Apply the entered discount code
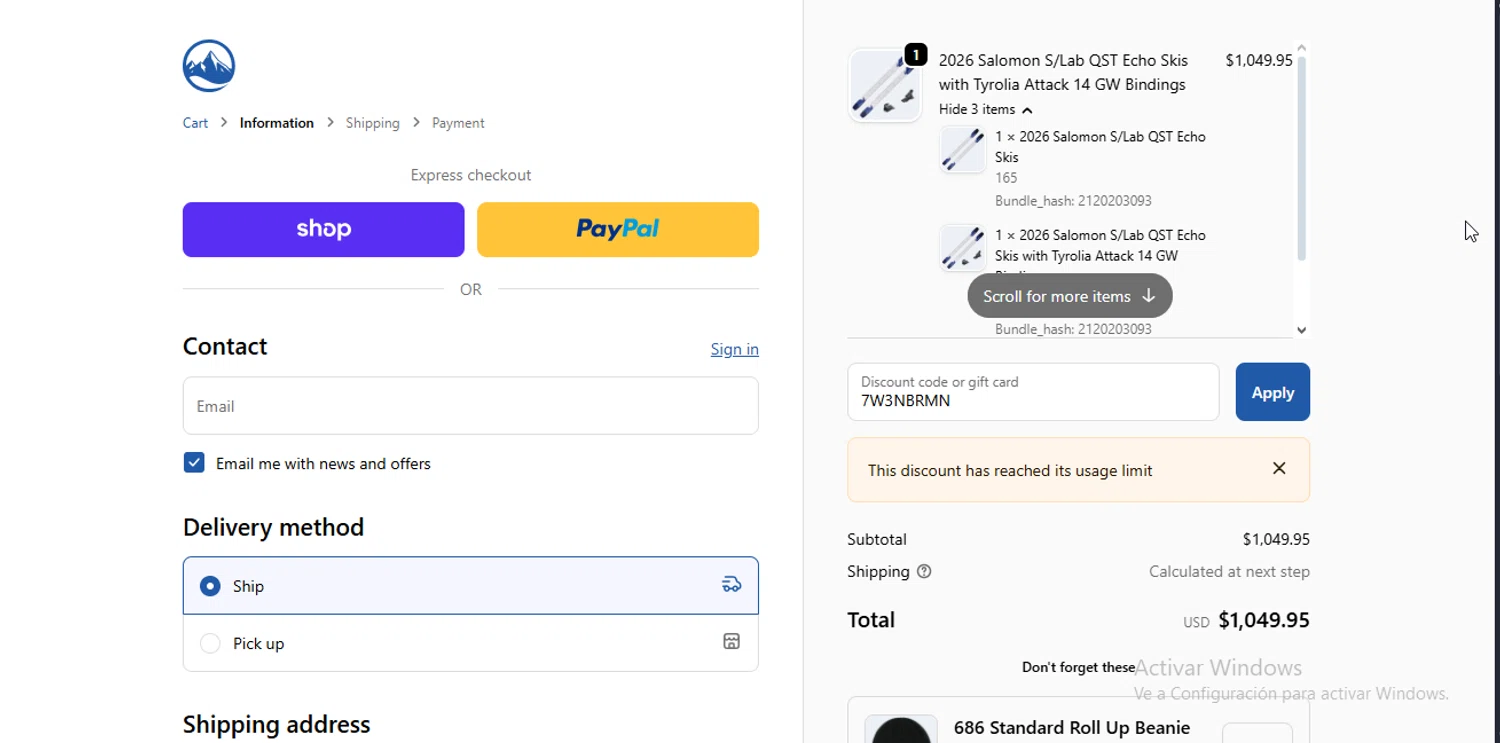This screenshot has height=743, width=1500. click(x=1272, y=392)
